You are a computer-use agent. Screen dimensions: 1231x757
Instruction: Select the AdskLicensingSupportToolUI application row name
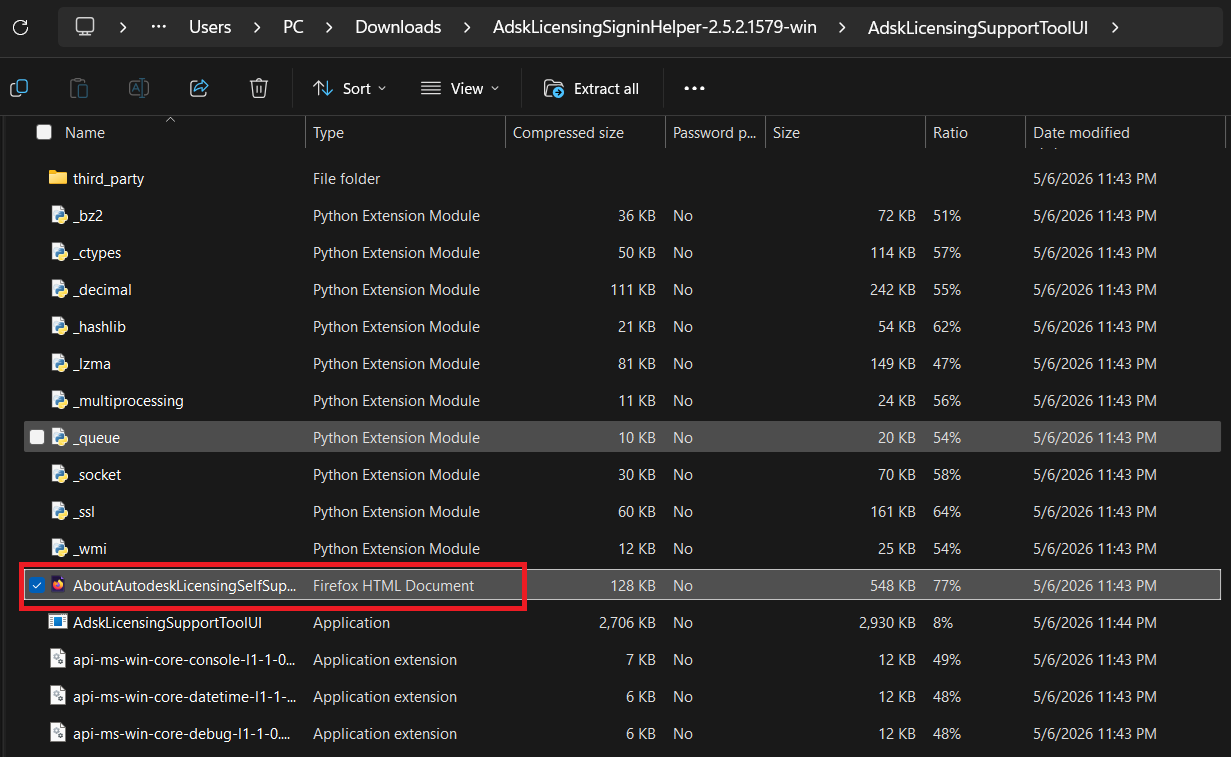168,622
